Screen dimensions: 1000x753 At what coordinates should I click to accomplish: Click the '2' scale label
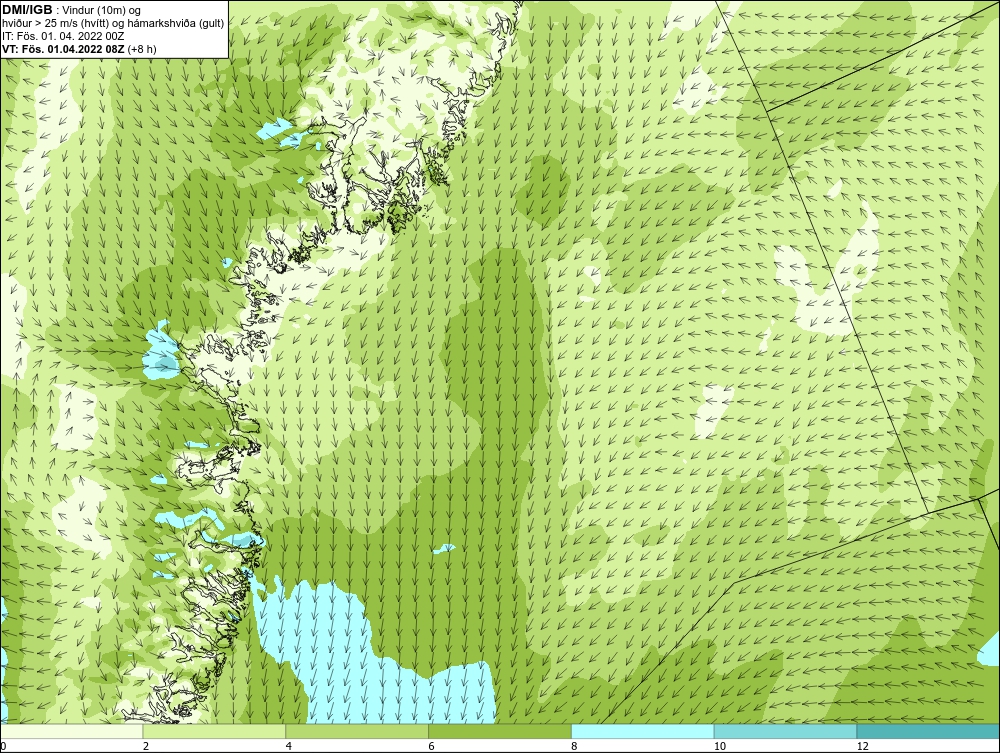[146, 746]
